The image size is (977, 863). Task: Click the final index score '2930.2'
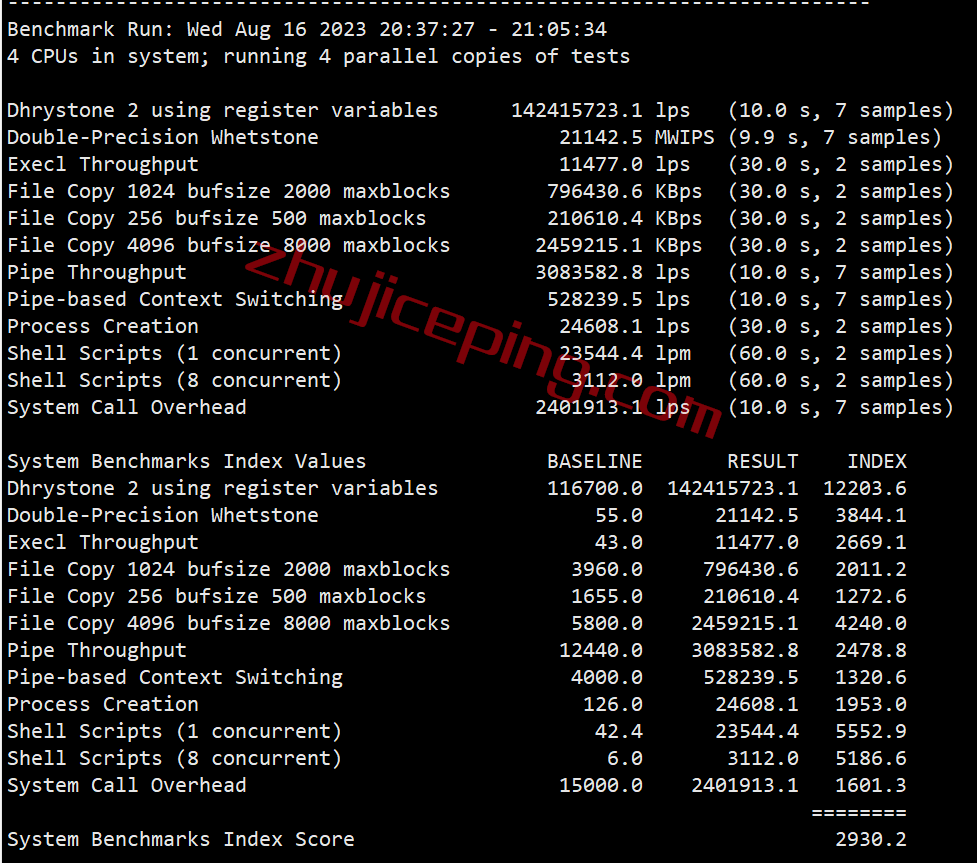point(870,839)
